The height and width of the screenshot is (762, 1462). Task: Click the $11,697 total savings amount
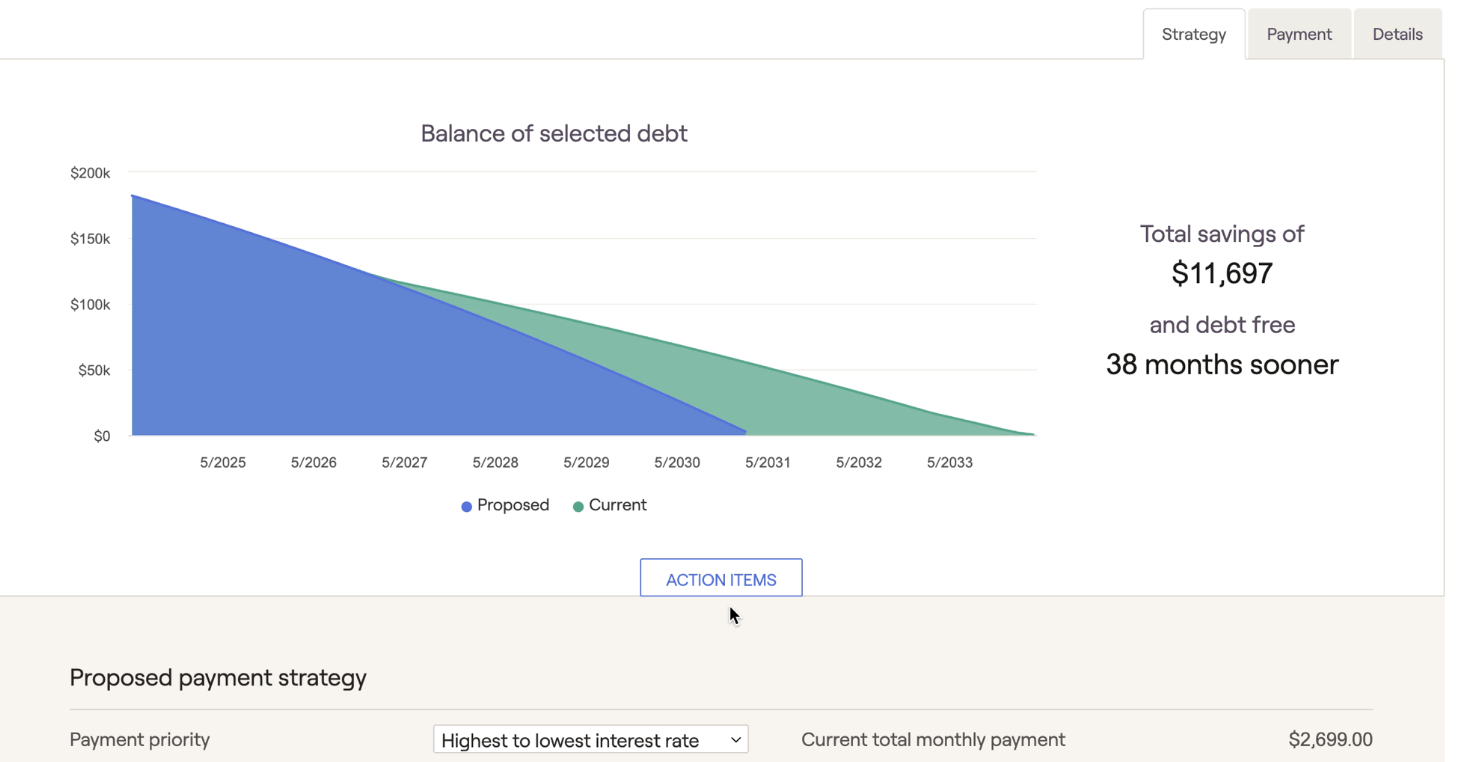(1222, 273)
